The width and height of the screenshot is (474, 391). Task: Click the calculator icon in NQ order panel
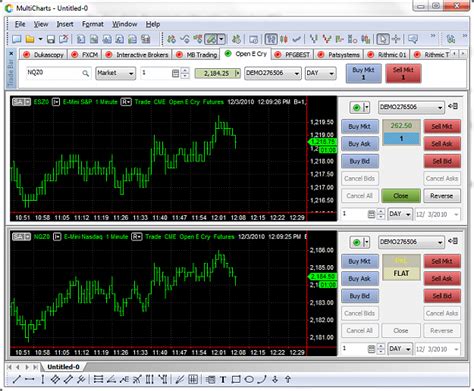[x=371, y=349]
